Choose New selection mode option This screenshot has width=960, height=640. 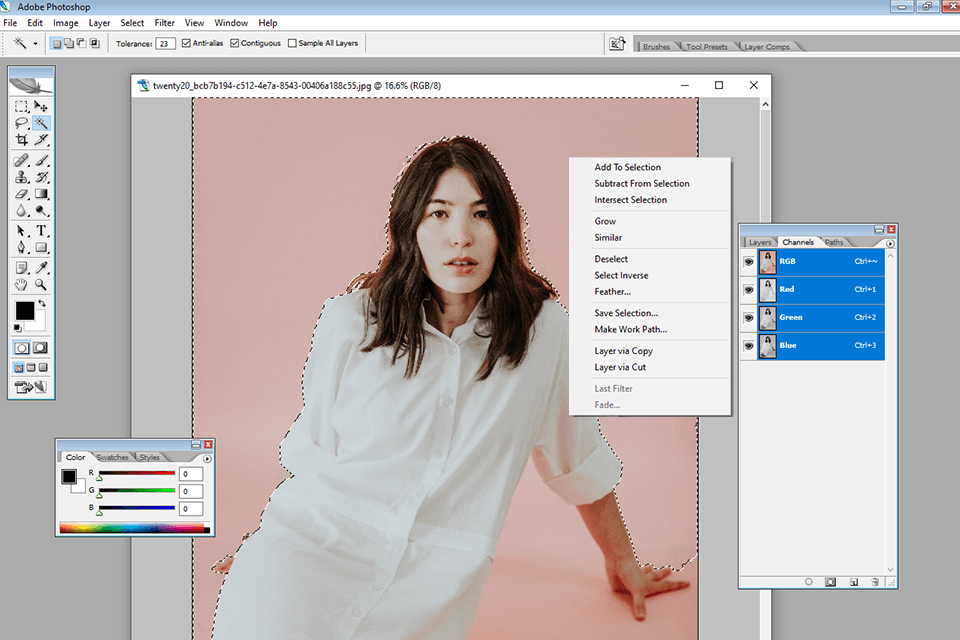click(x=56, y=43)
